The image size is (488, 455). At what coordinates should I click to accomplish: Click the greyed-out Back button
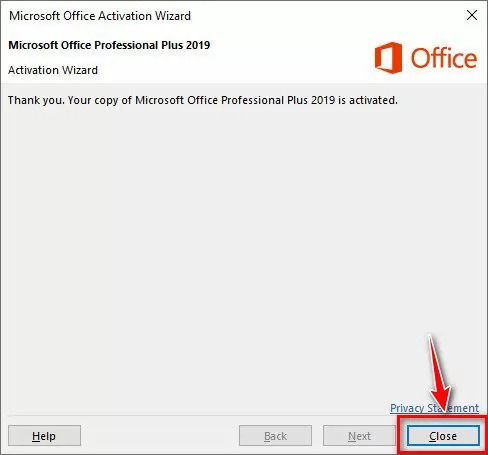(275, 436)
